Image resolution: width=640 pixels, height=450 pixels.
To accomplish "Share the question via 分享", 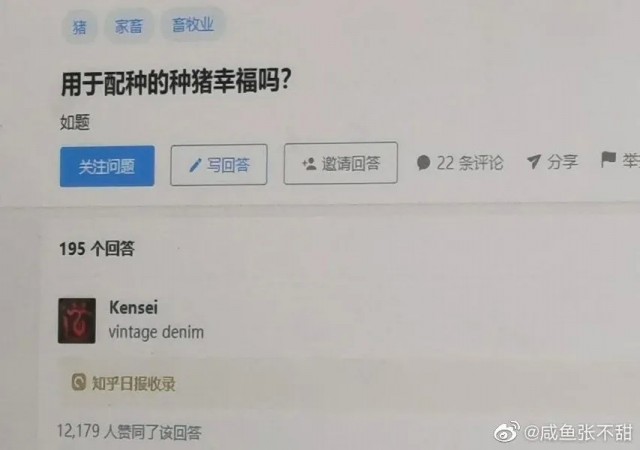I will (553, 162).
